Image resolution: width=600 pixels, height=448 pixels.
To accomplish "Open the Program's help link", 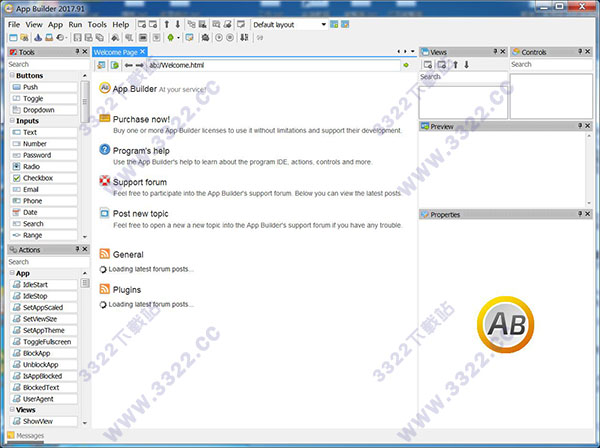I will coord(141,151).
